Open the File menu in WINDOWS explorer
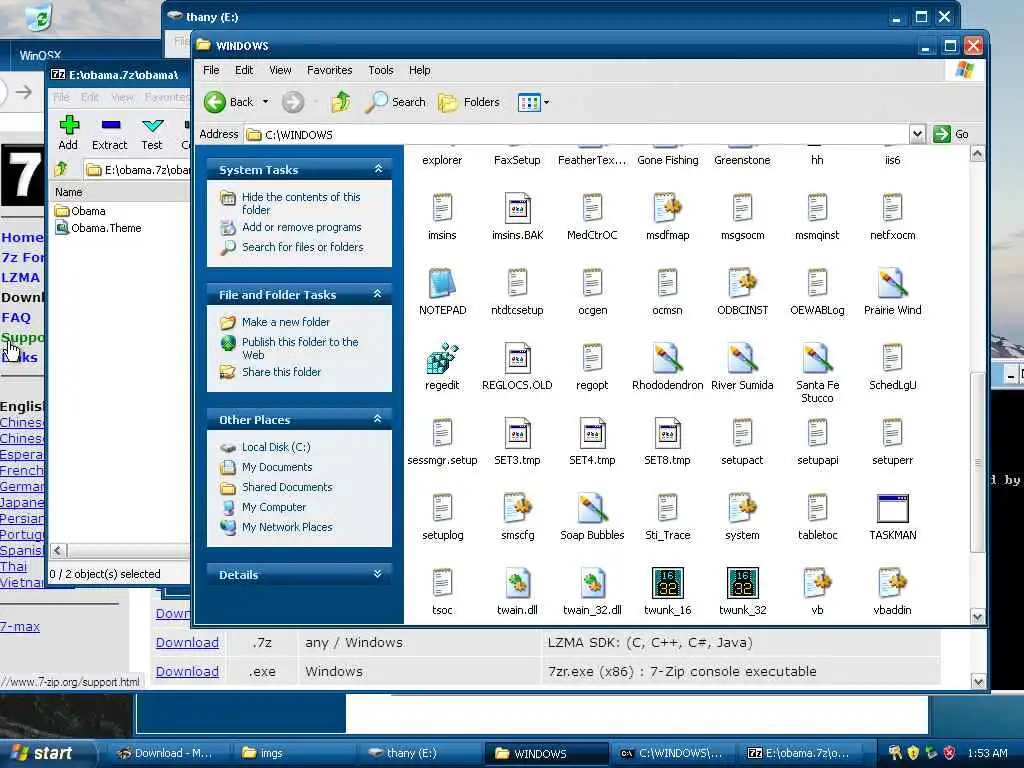Image resolution: width=1024 pixels, height=768 pixels. (x=211, y=70)
